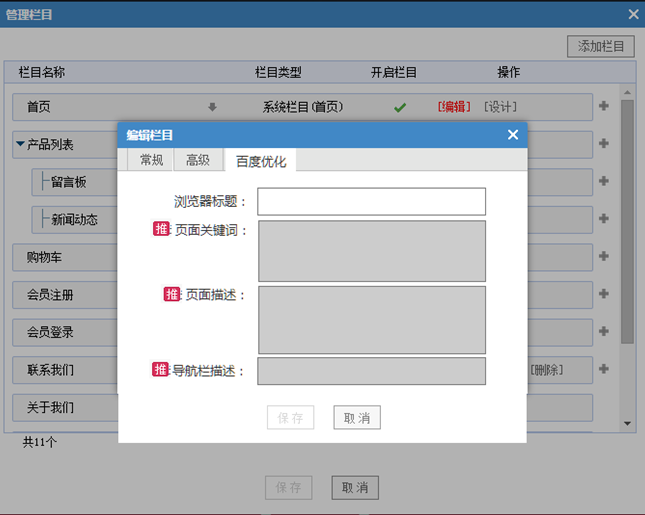Screen dimensions: 645x515
Task: Click the down arrow of the list scrollbar
Action: click(627, 423)
